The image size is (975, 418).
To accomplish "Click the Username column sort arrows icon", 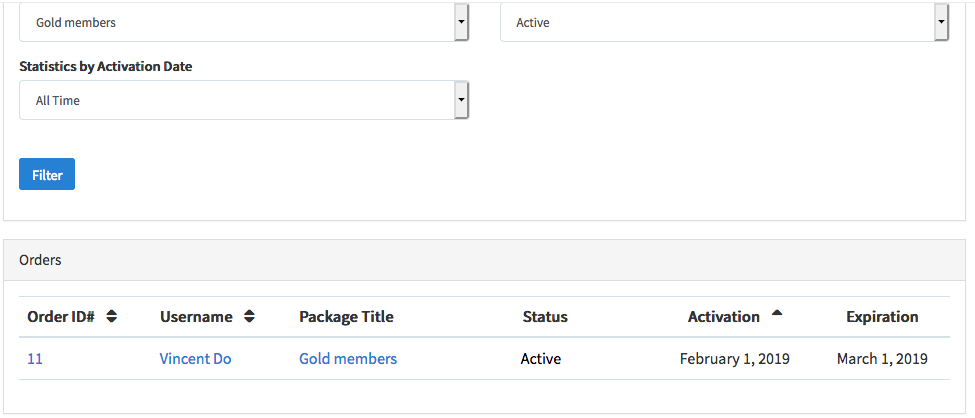I will (x=249, y=316).
